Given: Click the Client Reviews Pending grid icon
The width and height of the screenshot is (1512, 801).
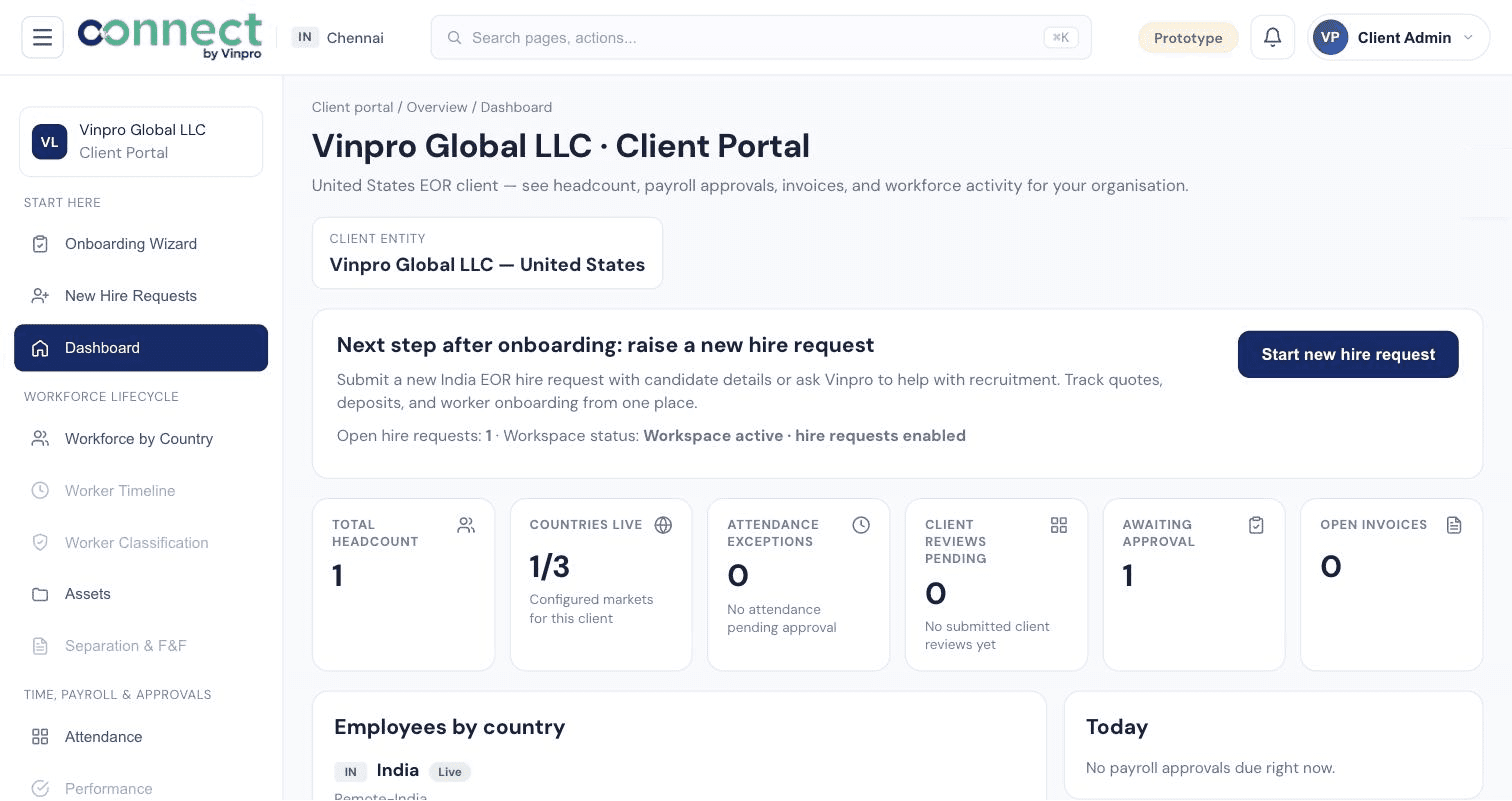Looking at the screenshot, I should (x=1059, y=525).
